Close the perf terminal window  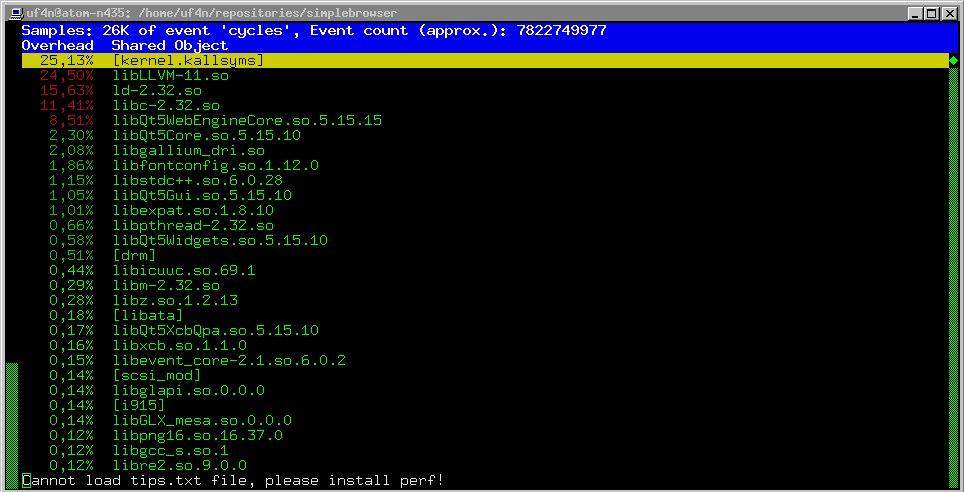point(950,13)
